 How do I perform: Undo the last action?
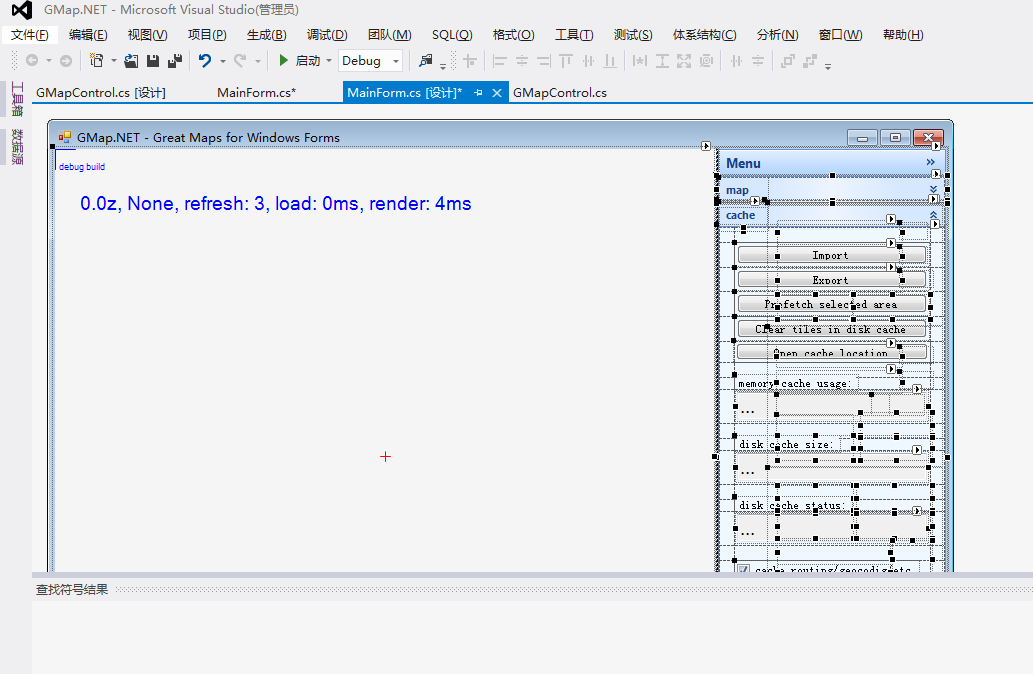click(205, 61)
